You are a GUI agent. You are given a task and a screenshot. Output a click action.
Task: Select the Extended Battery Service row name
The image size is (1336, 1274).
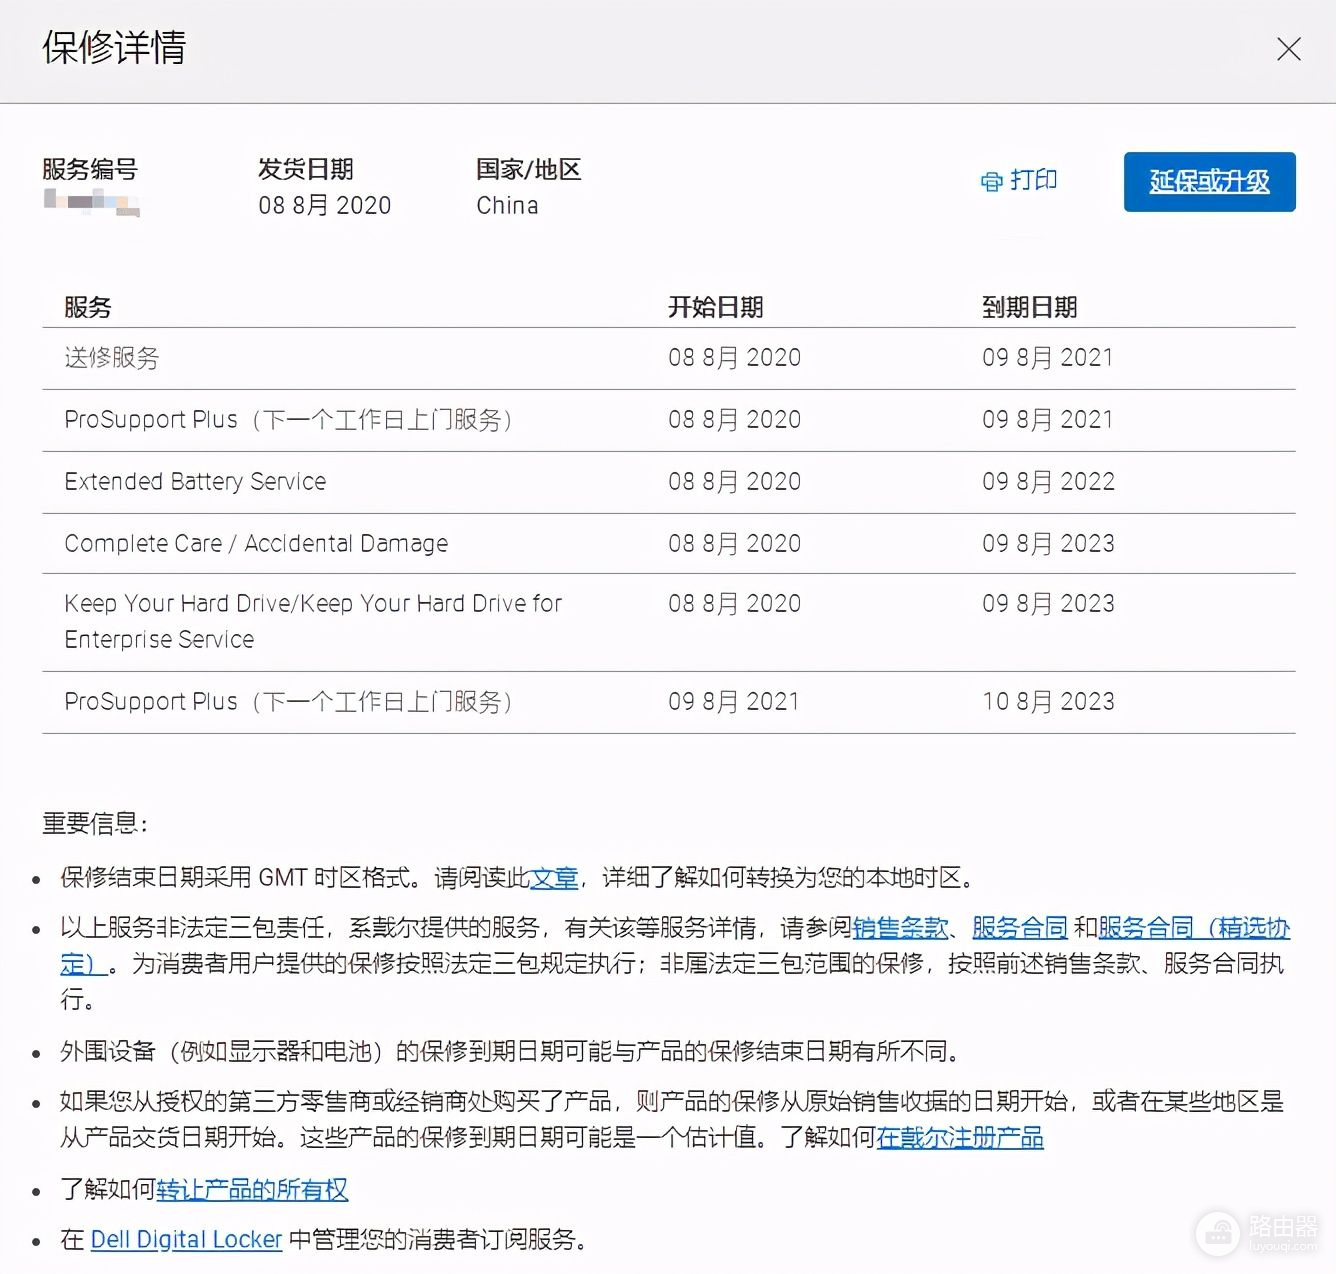(195, 482)
